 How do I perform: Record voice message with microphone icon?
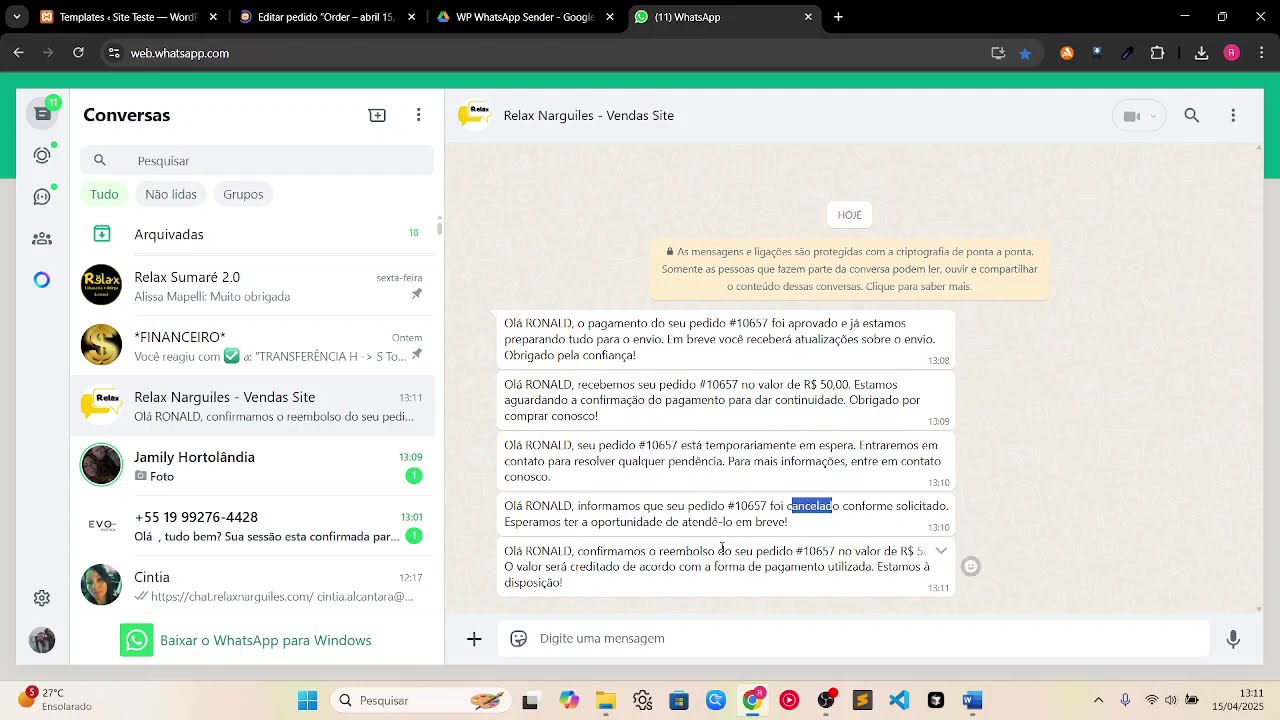[1233, 639]
